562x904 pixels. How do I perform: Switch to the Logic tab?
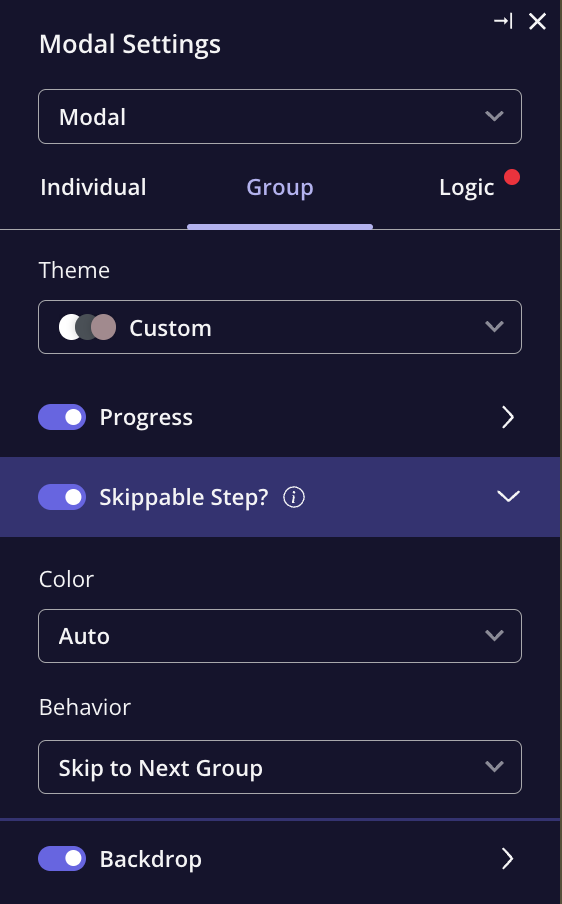pos(466,187)
